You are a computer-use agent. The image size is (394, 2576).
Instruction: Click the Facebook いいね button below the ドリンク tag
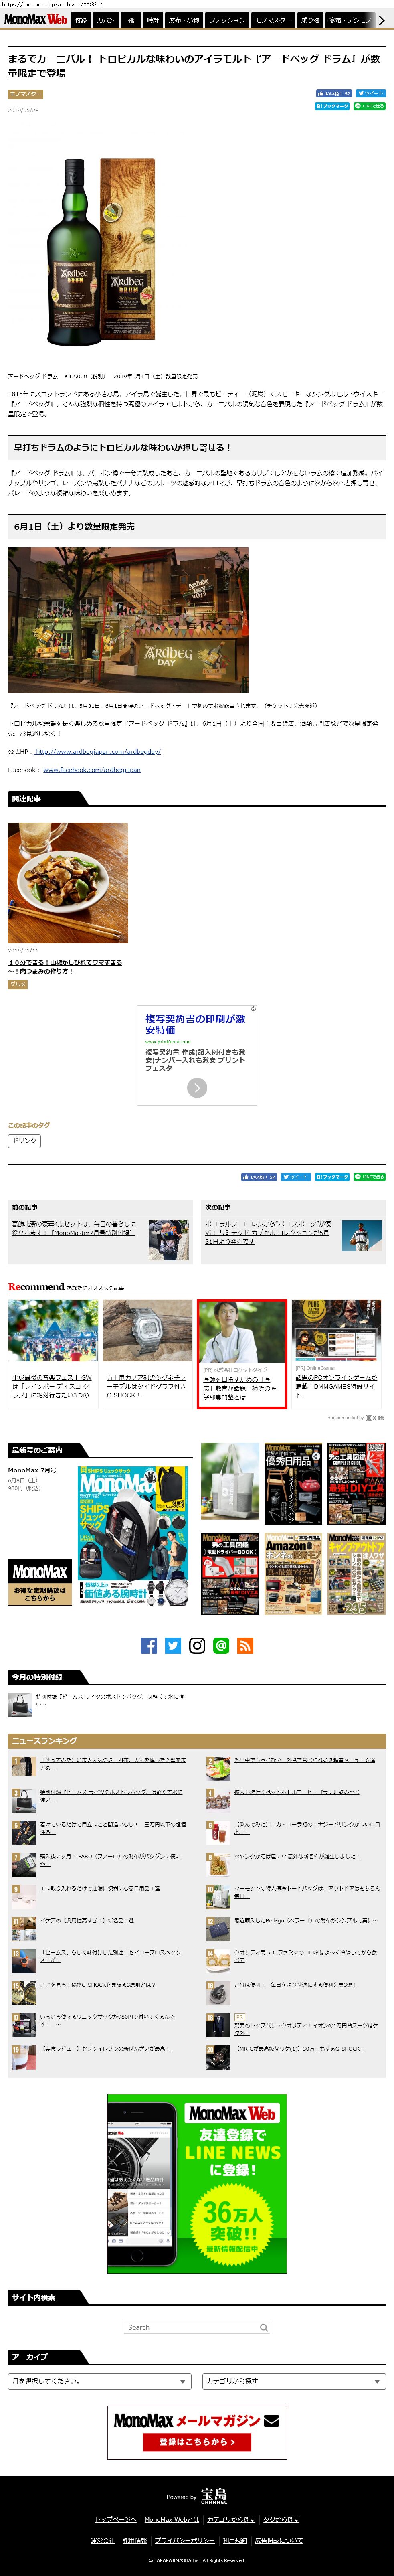(259, 1177)
